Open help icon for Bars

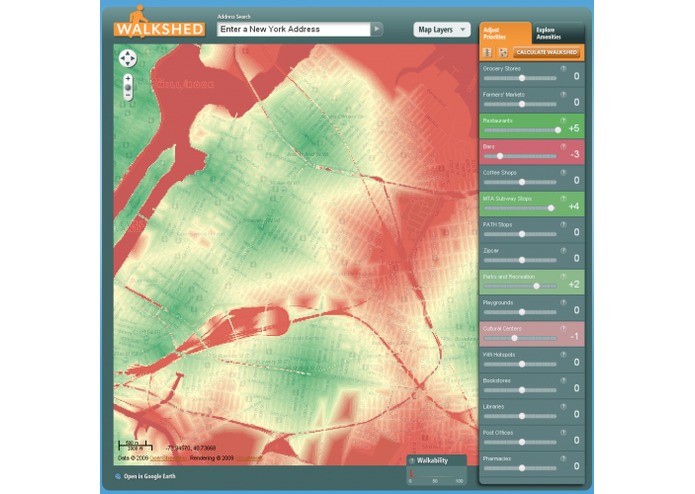pyautogui.click(x=563, y=146)
